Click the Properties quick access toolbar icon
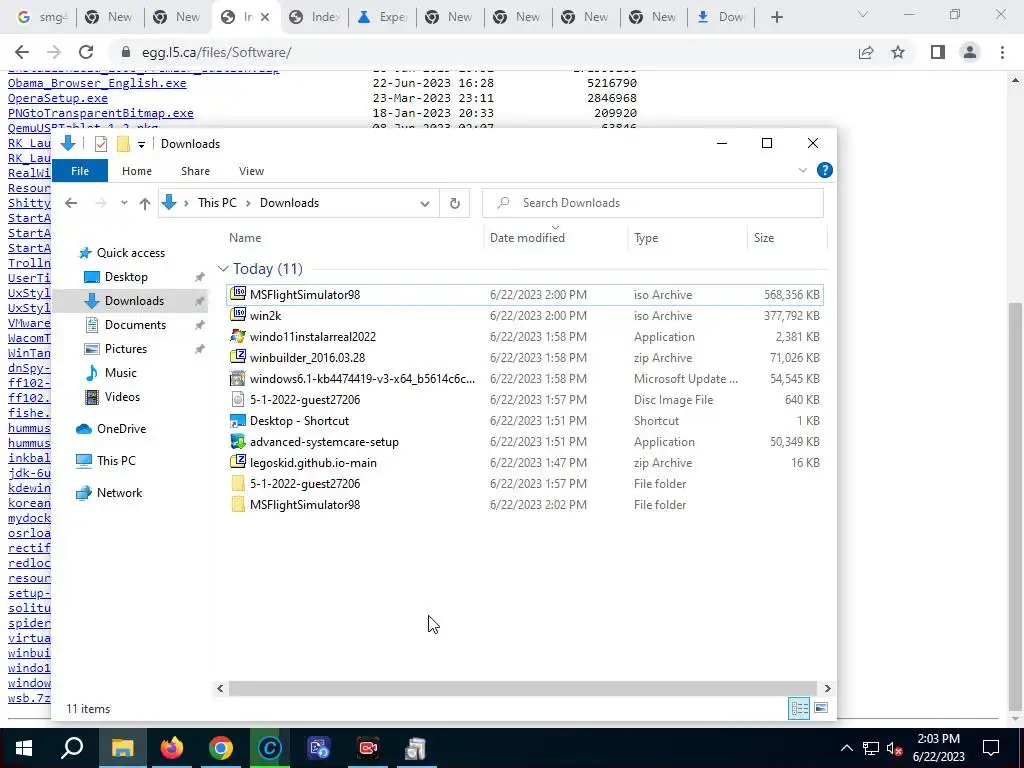Screen dimensions: 1024x768 tap(101, 144)
